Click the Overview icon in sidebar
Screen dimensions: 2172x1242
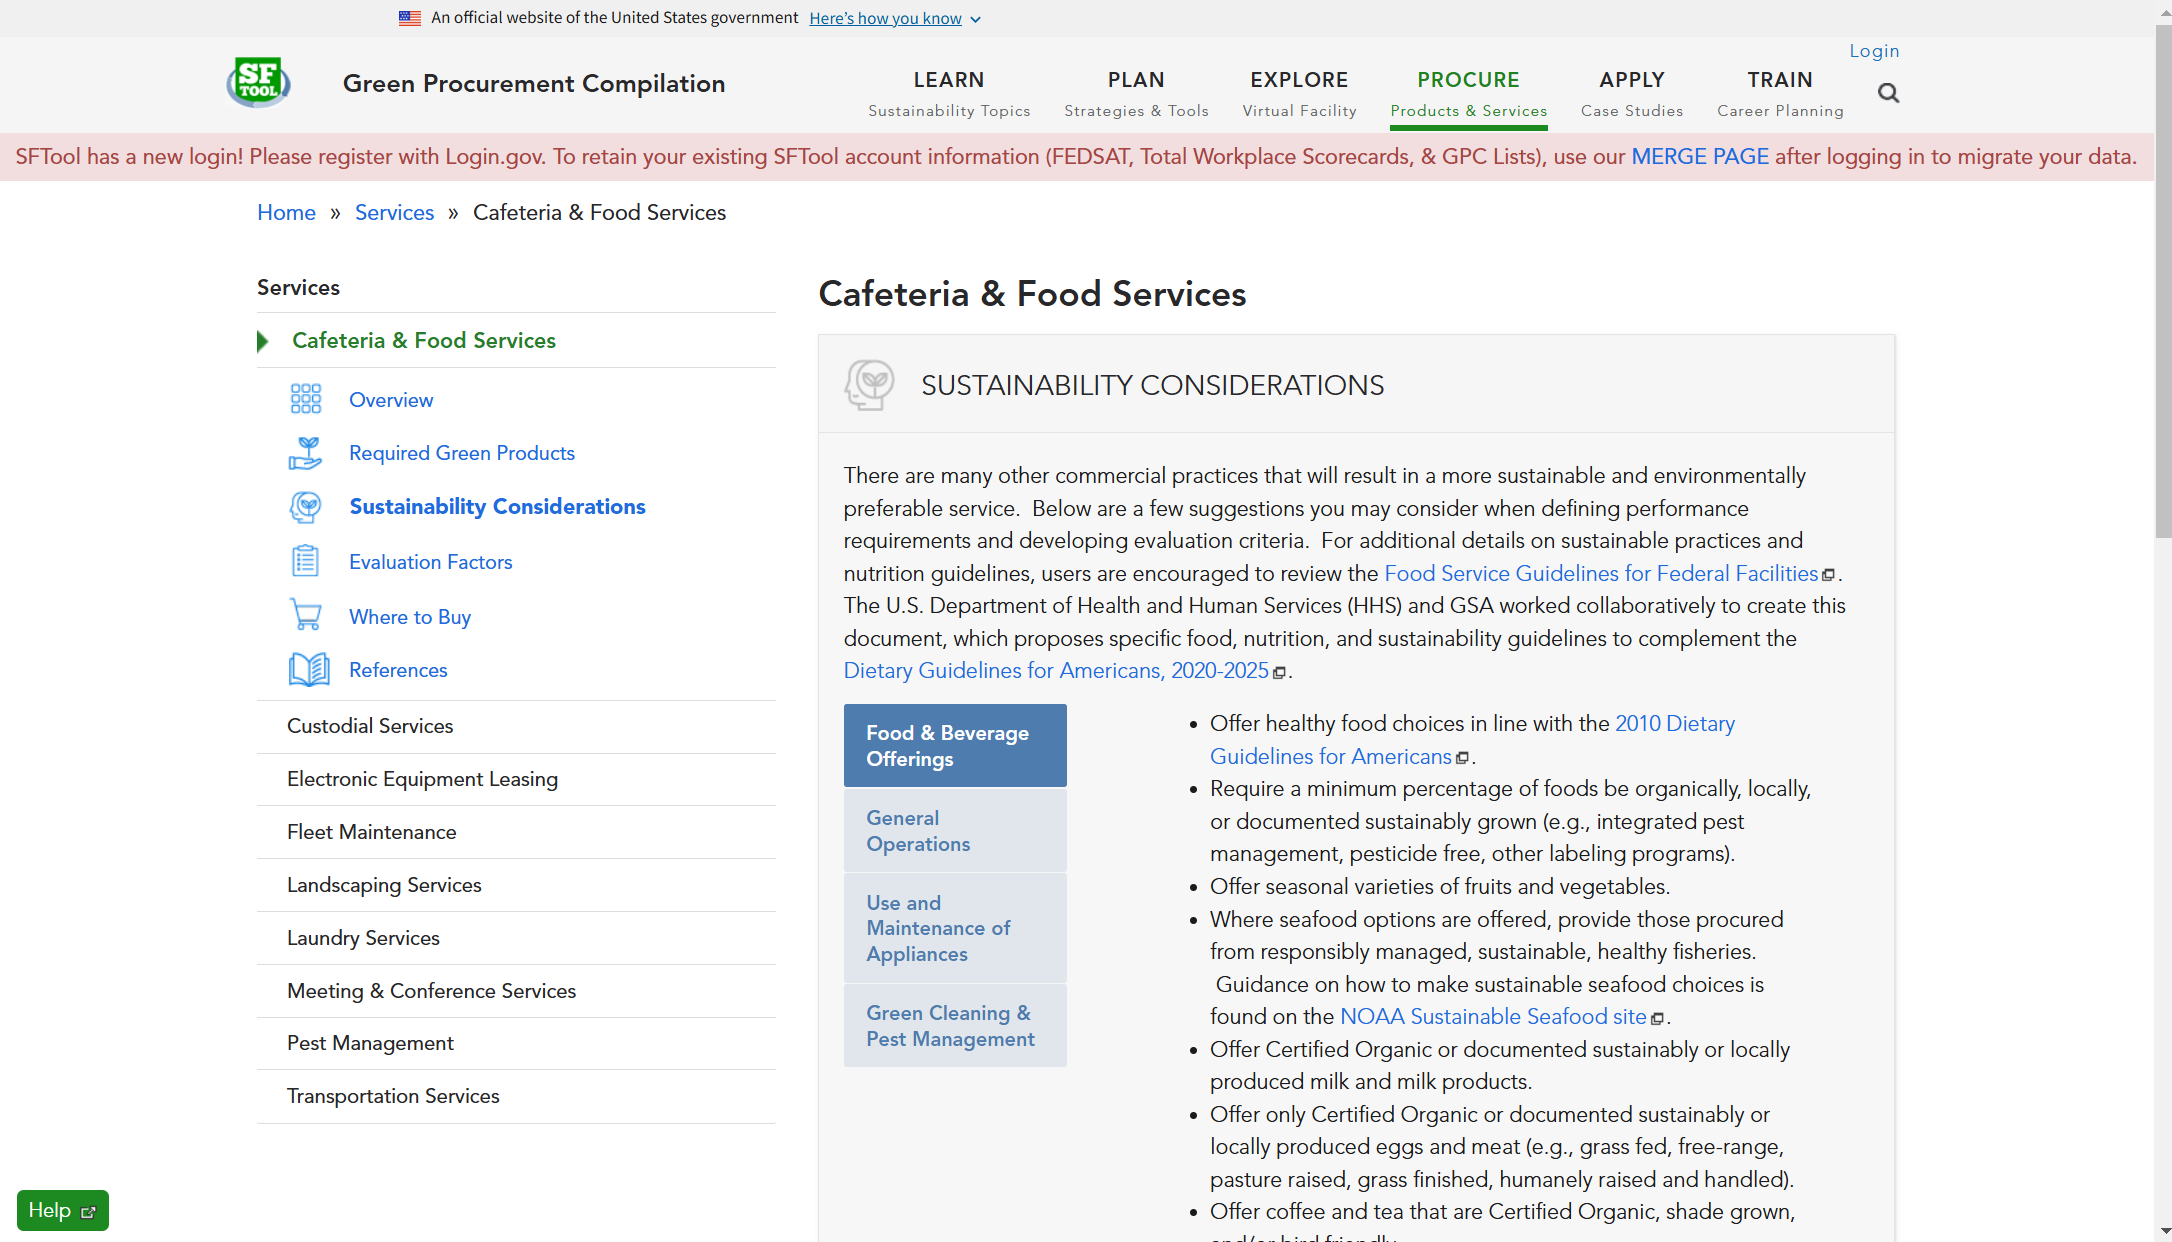tap(304, 398)
